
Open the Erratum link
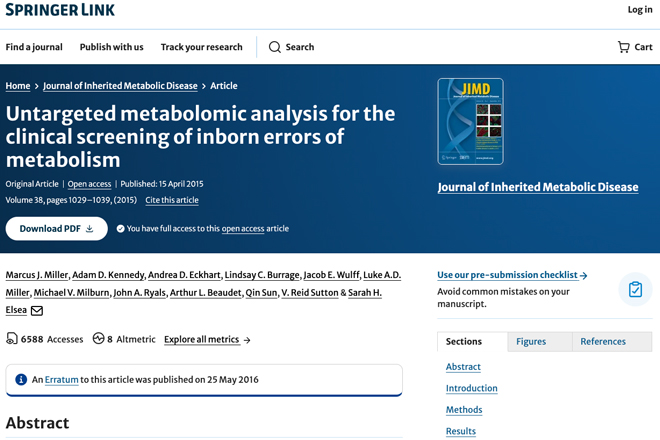coord(61,379)
